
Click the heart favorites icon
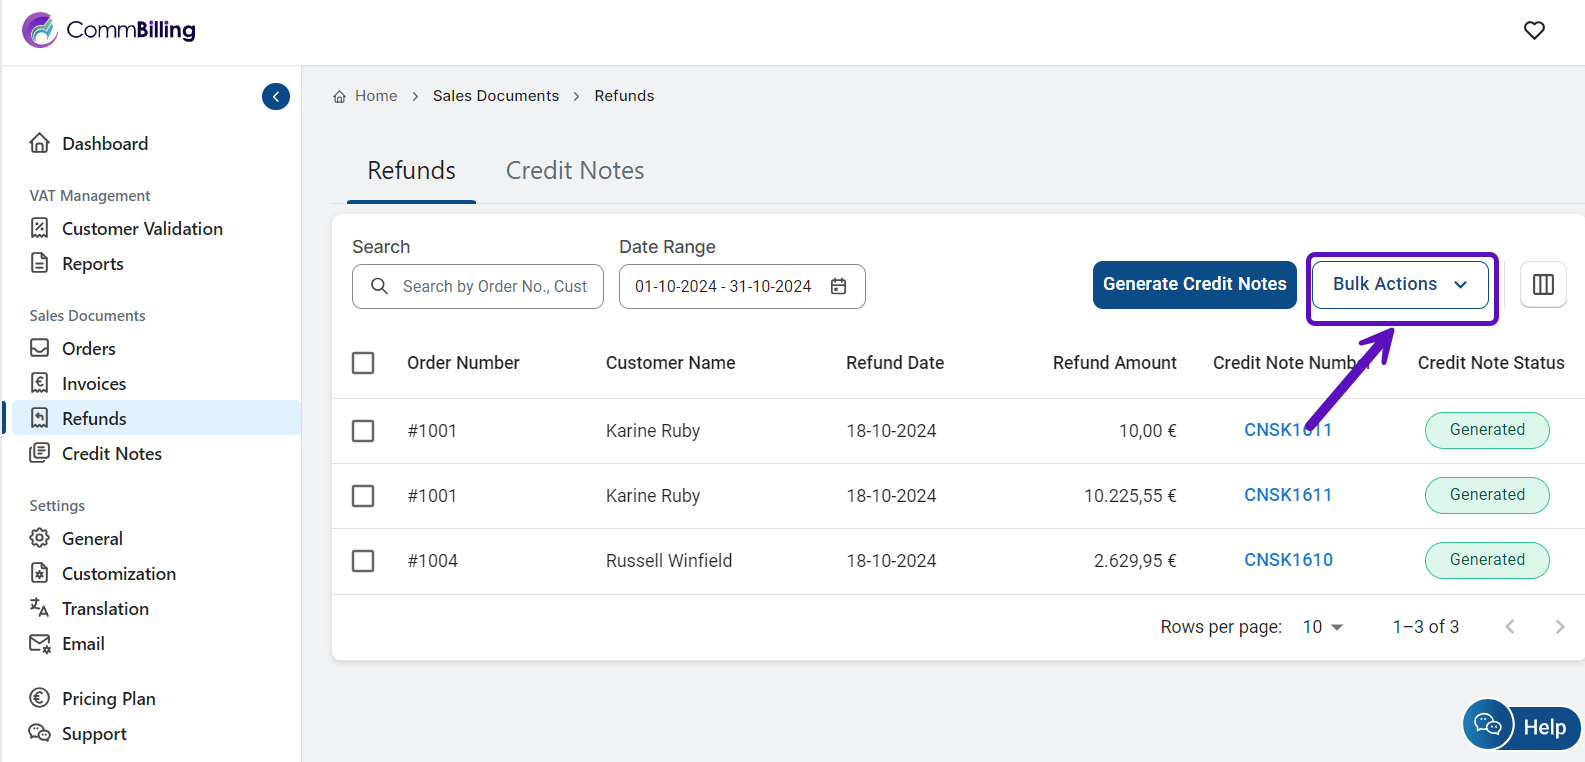pos(1534,30)
